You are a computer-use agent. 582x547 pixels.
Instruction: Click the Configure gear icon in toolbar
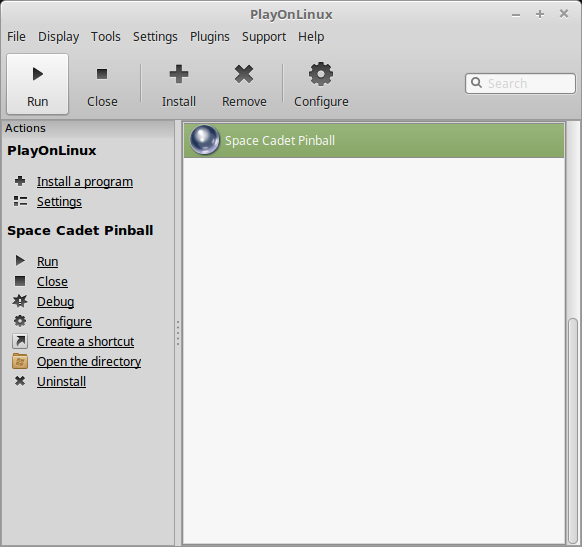tap(321, 74)
